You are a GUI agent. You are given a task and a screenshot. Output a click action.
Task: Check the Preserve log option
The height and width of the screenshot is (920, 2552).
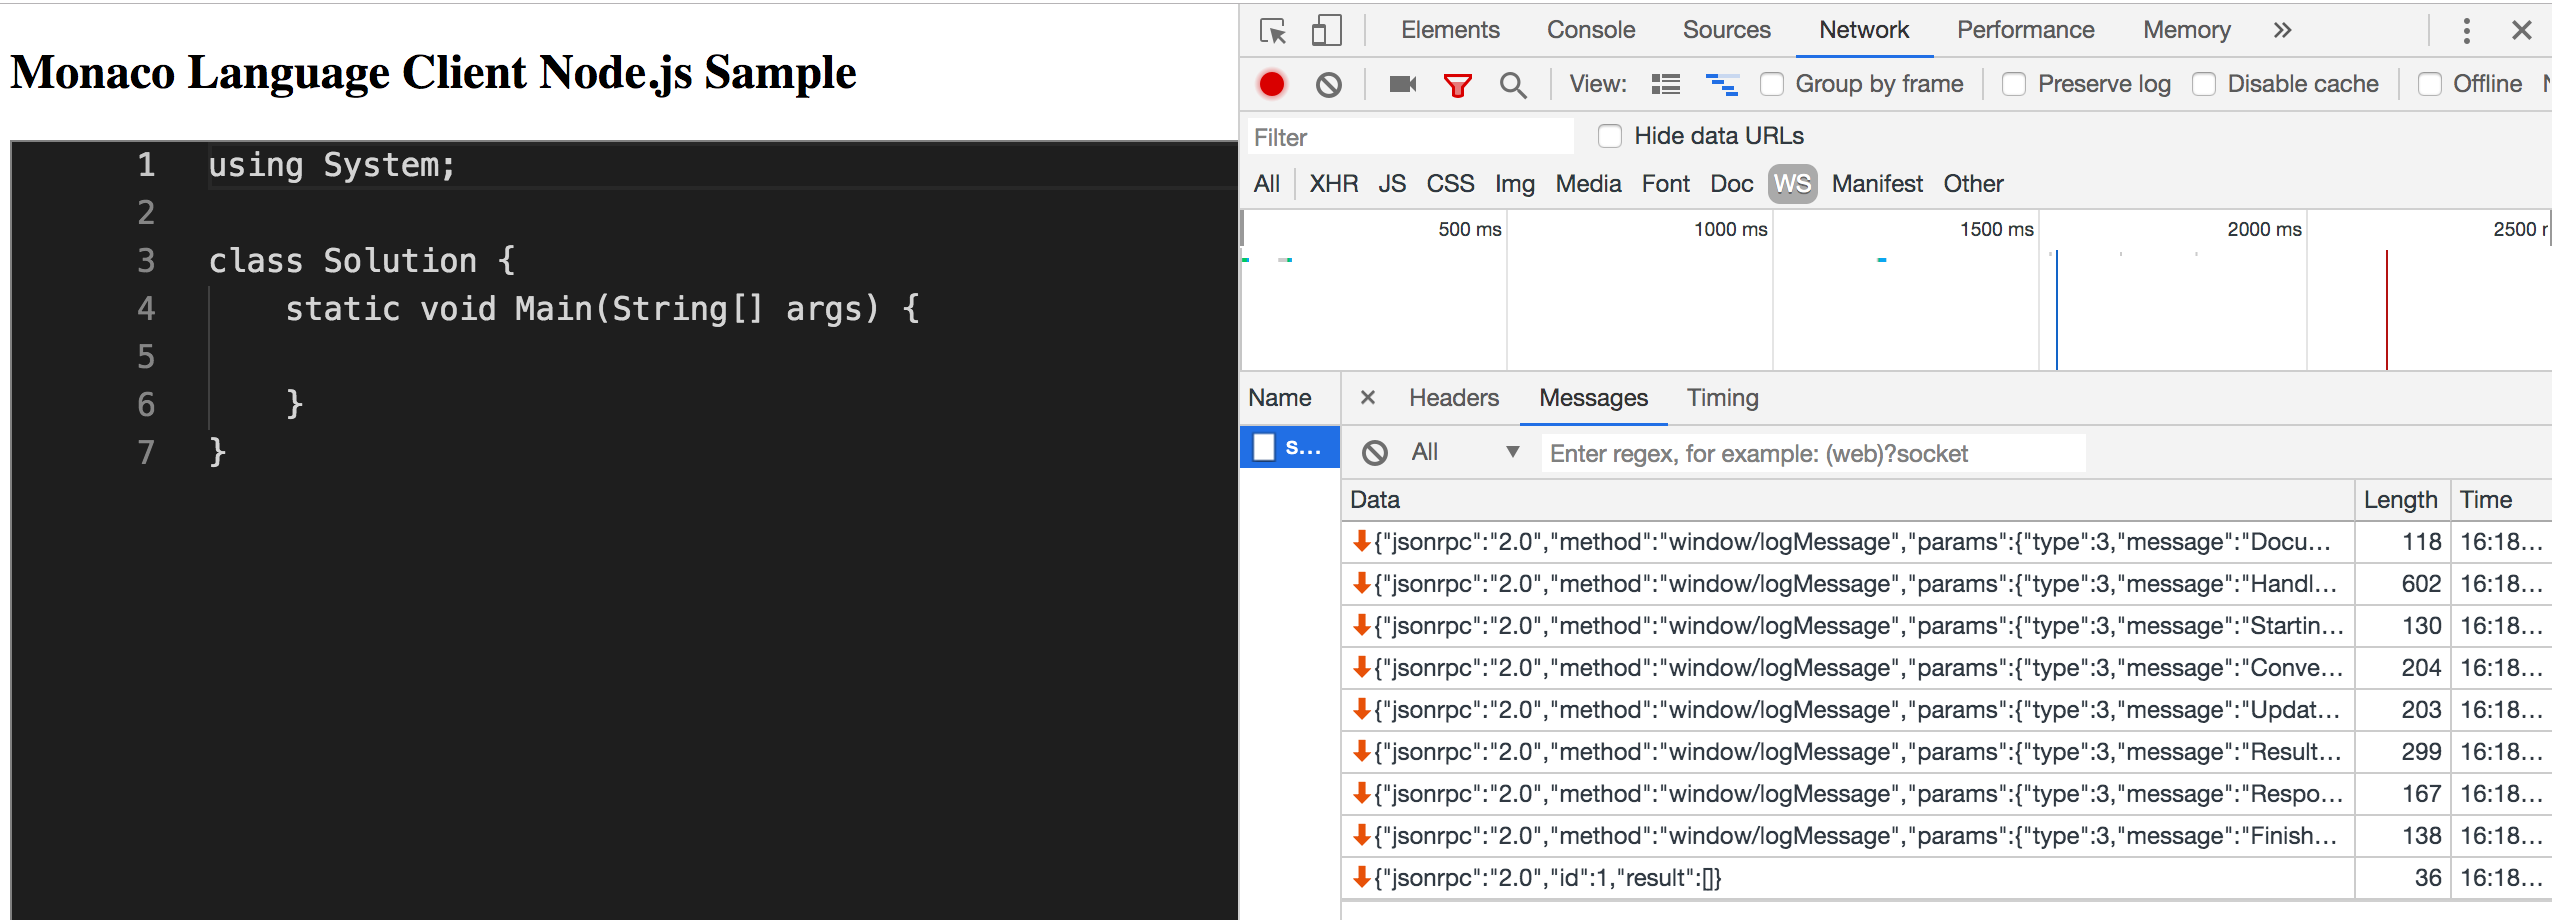[x=2014, y=84]
